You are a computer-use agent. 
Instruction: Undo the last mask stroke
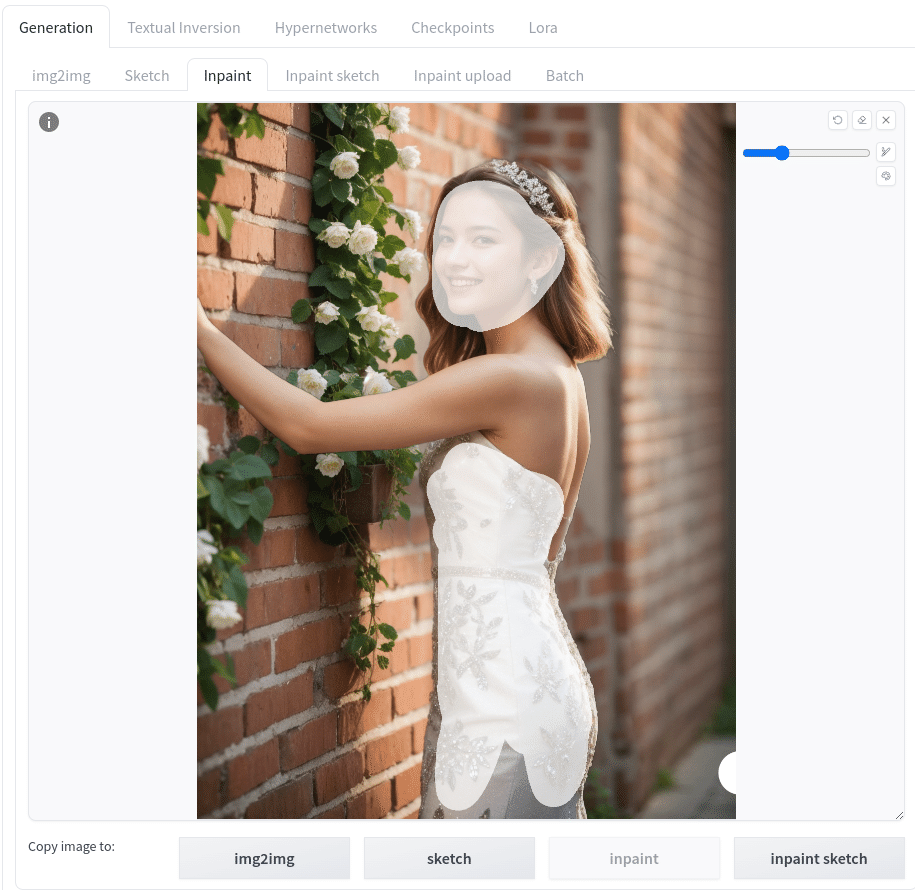click(838, 120)
